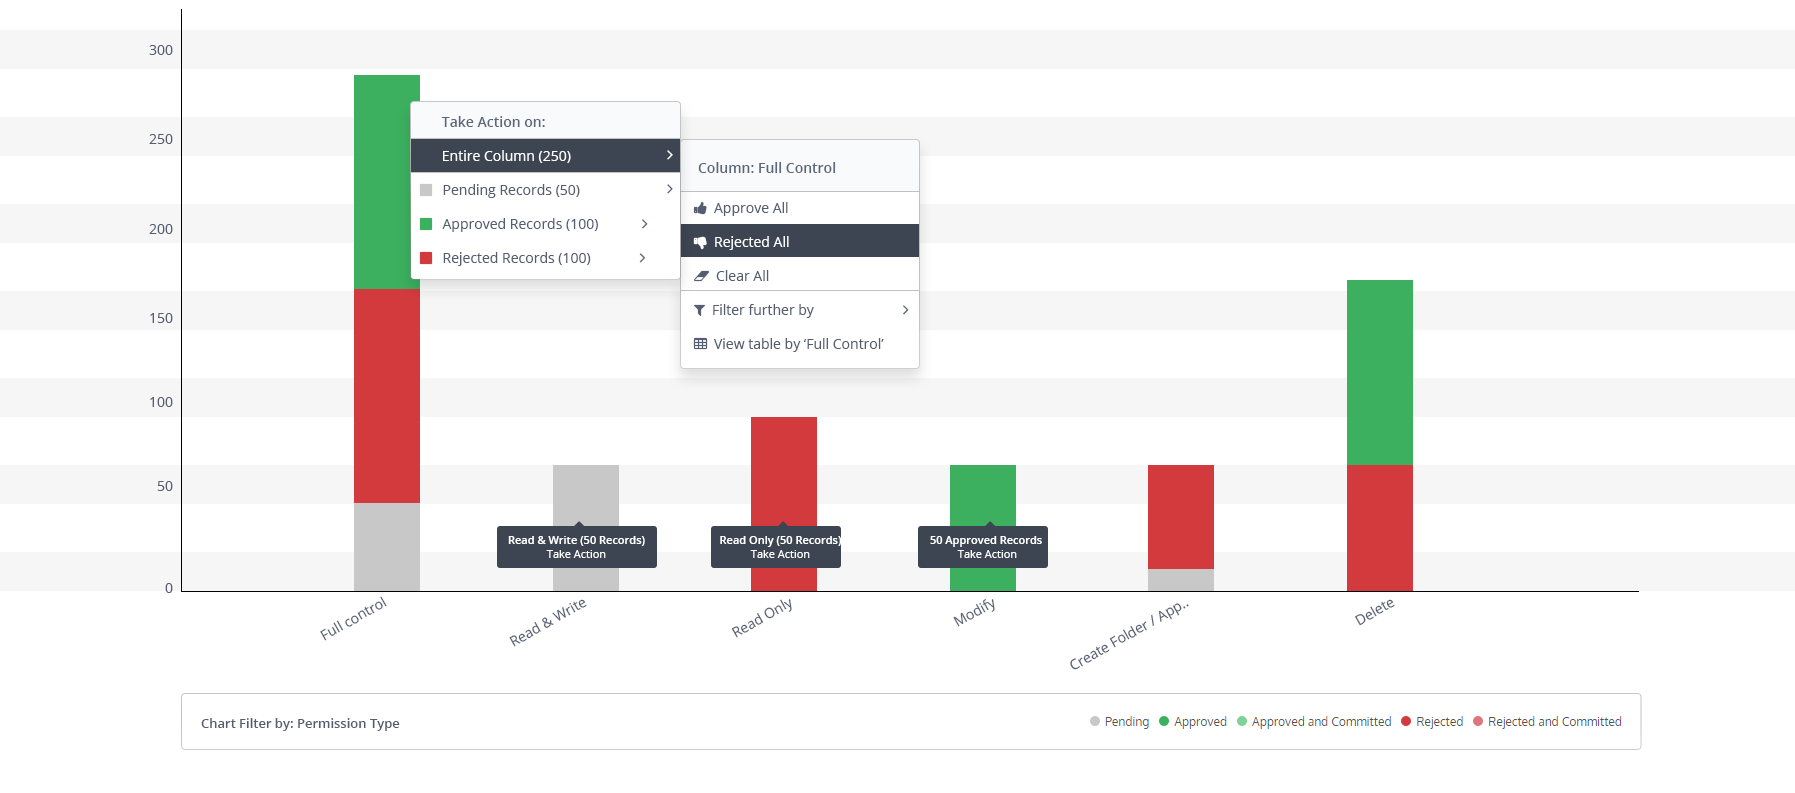Toggle Approved and Committed legend item

pos(1313,722)
